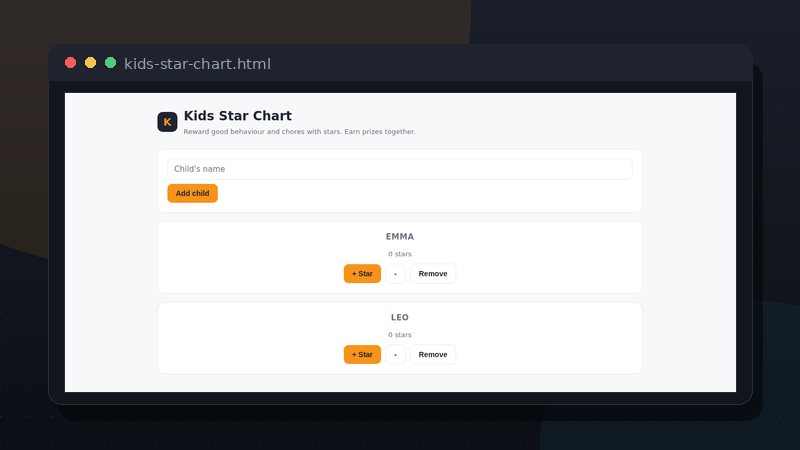800x450 pixels.
Task: Click the orange K app logo icon
Action: 167,122
